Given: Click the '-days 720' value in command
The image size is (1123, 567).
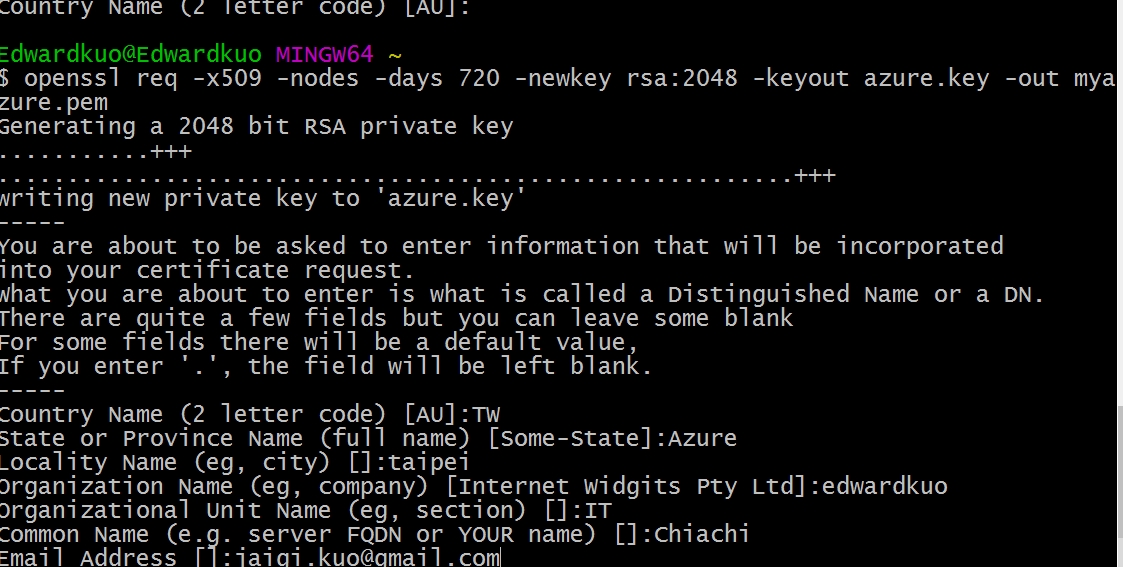Looking at the screenshot, I should coord(437,78).
